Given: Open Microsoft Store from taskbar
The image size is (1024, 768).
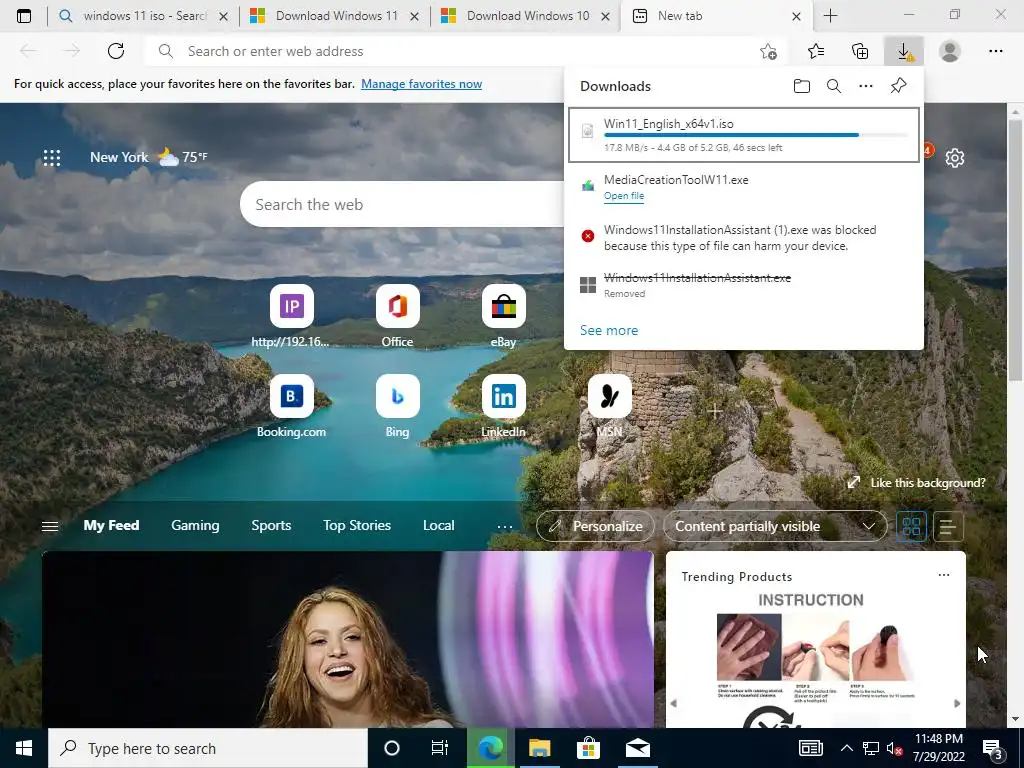Looking at the screenshot, I should point(588,748).
